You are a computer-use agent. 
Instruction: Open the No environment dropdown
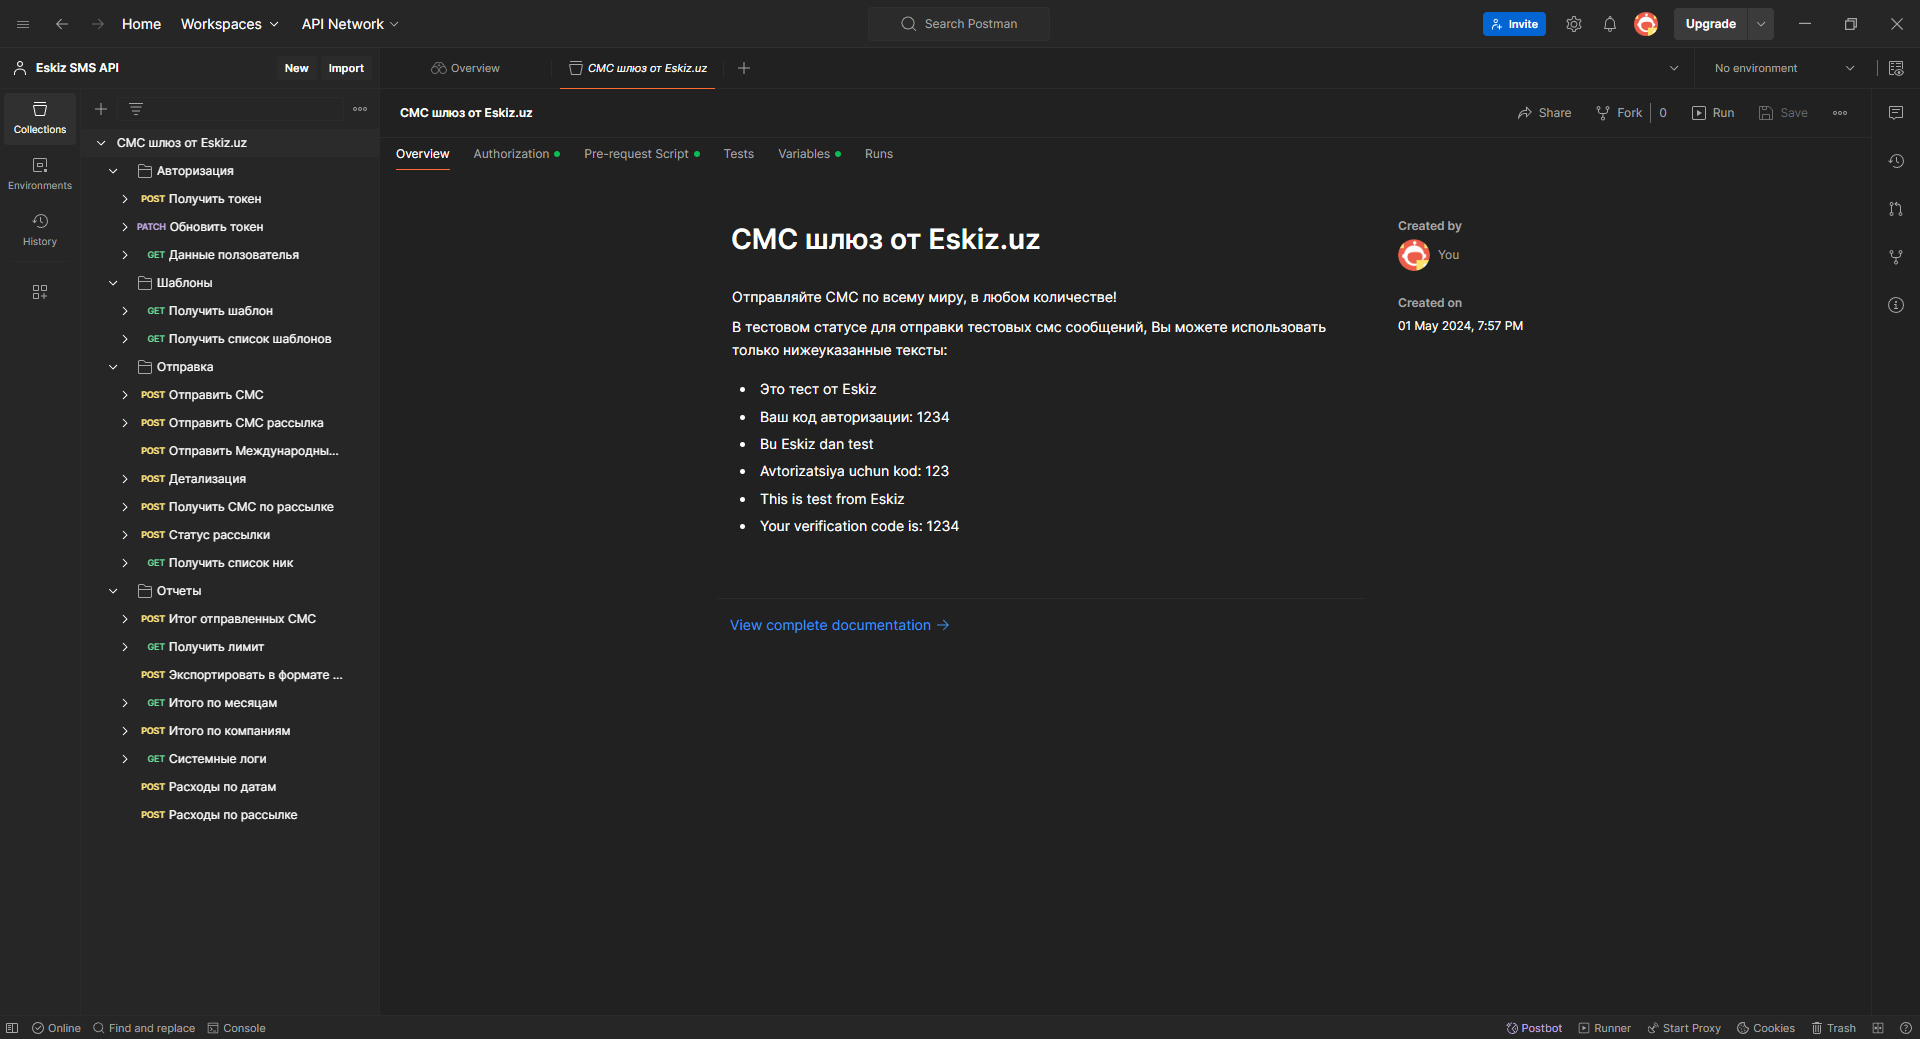[x=1784, y=68]
